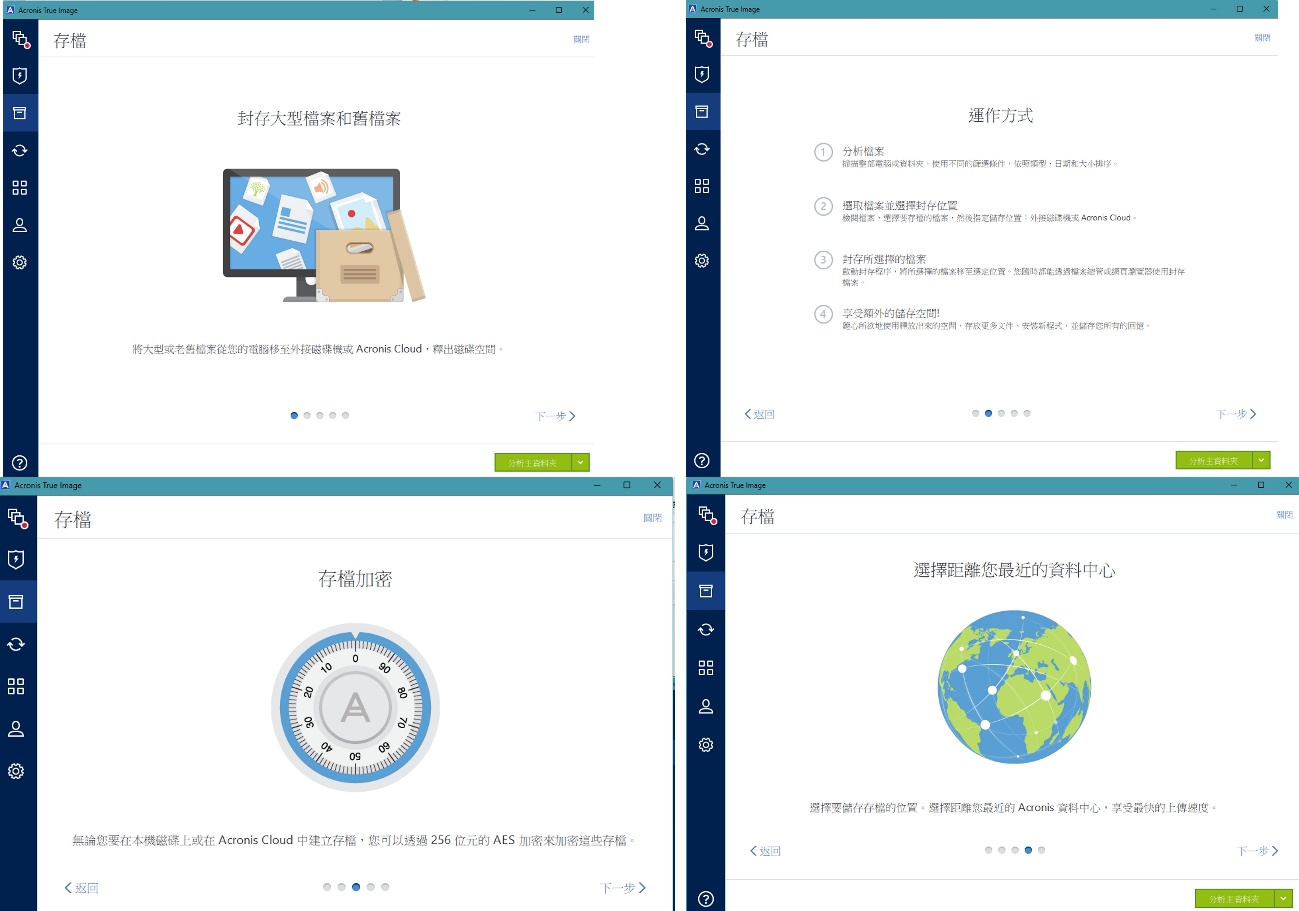1299x911 pixels.
Task: Click 返回 in 運作方式 window
Action: (760, 414)
